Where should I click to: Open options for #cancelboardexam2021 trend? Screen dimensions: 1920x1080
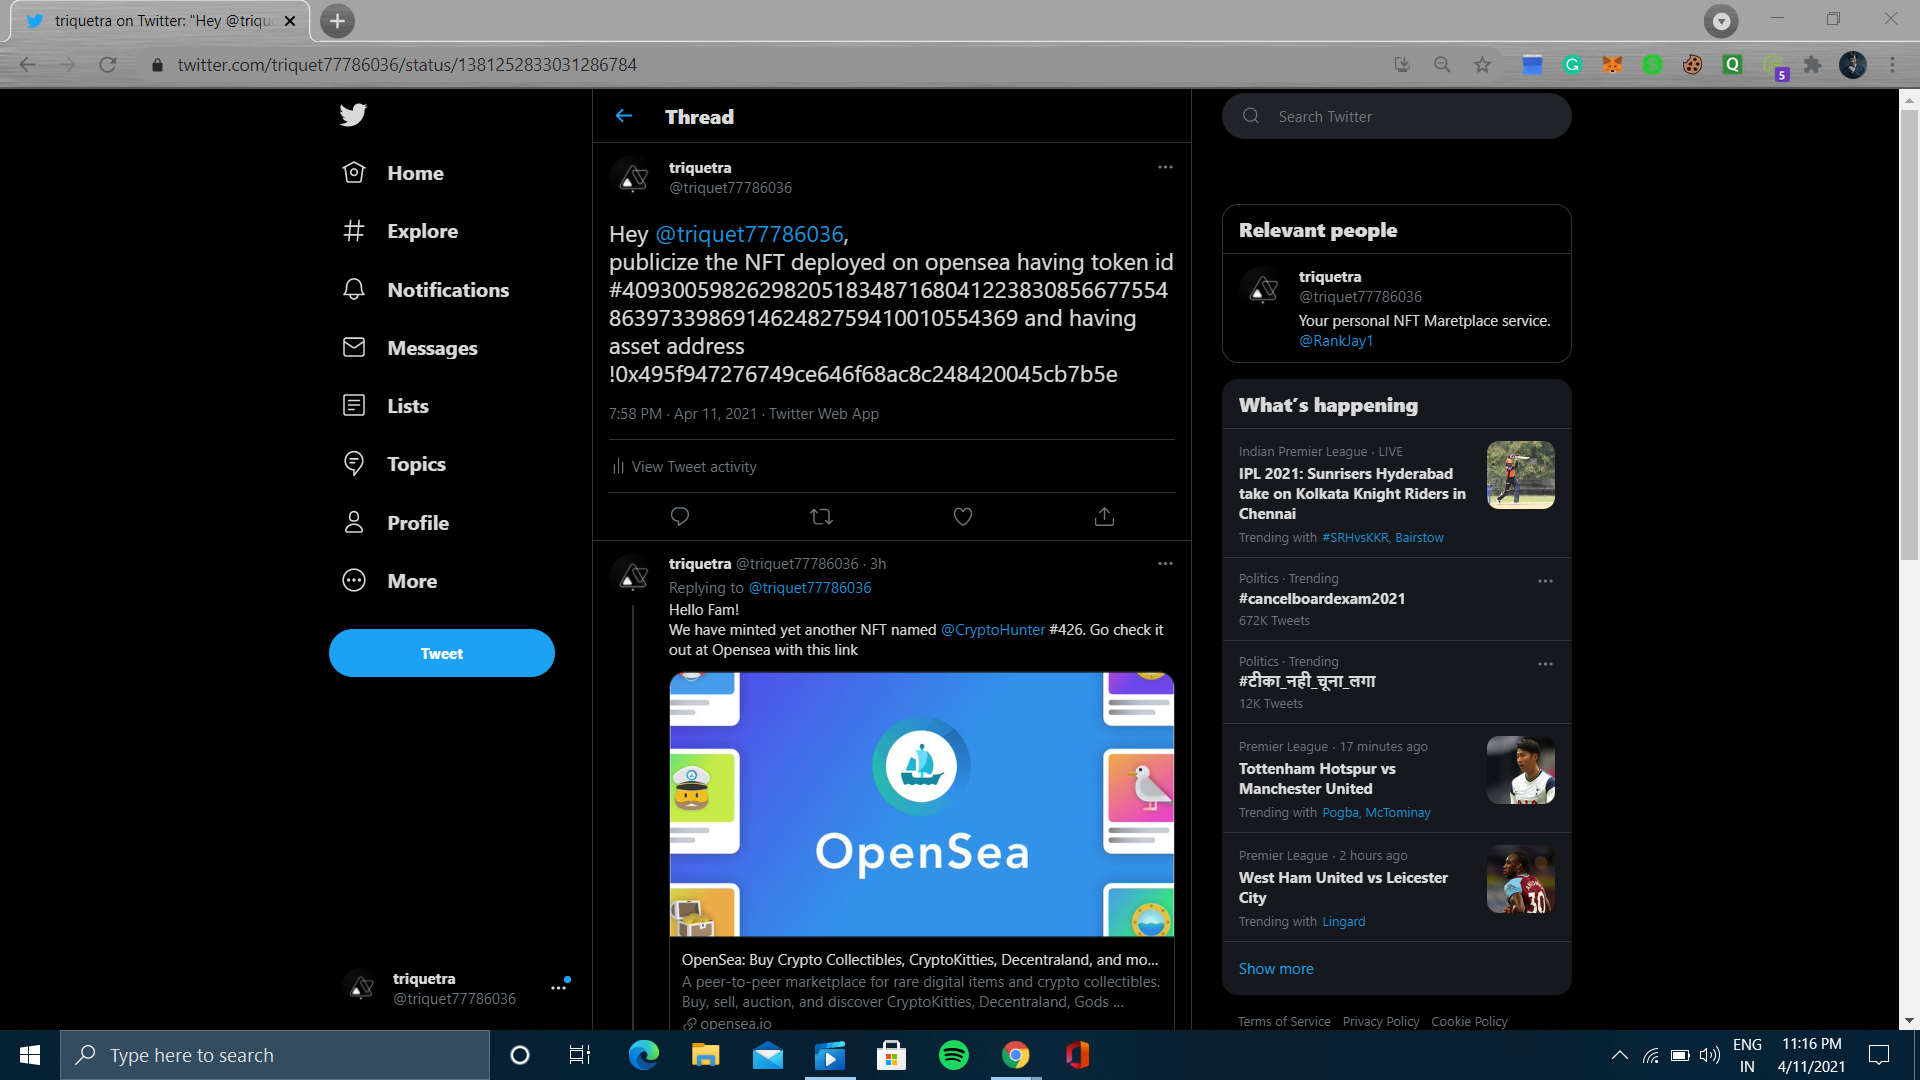(1545, 581)
